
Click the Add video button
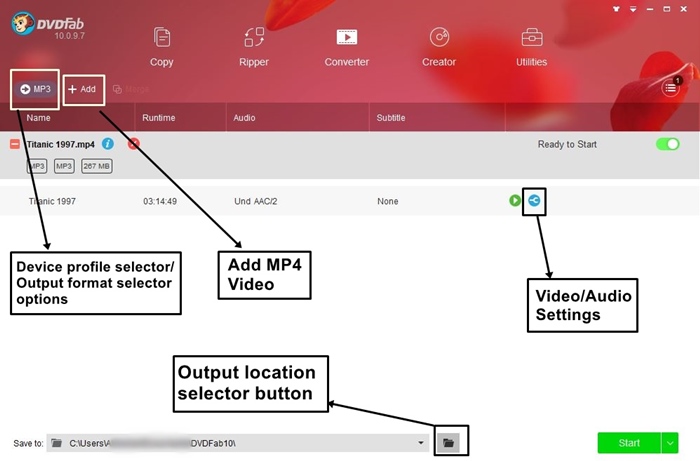click(82, 89)
